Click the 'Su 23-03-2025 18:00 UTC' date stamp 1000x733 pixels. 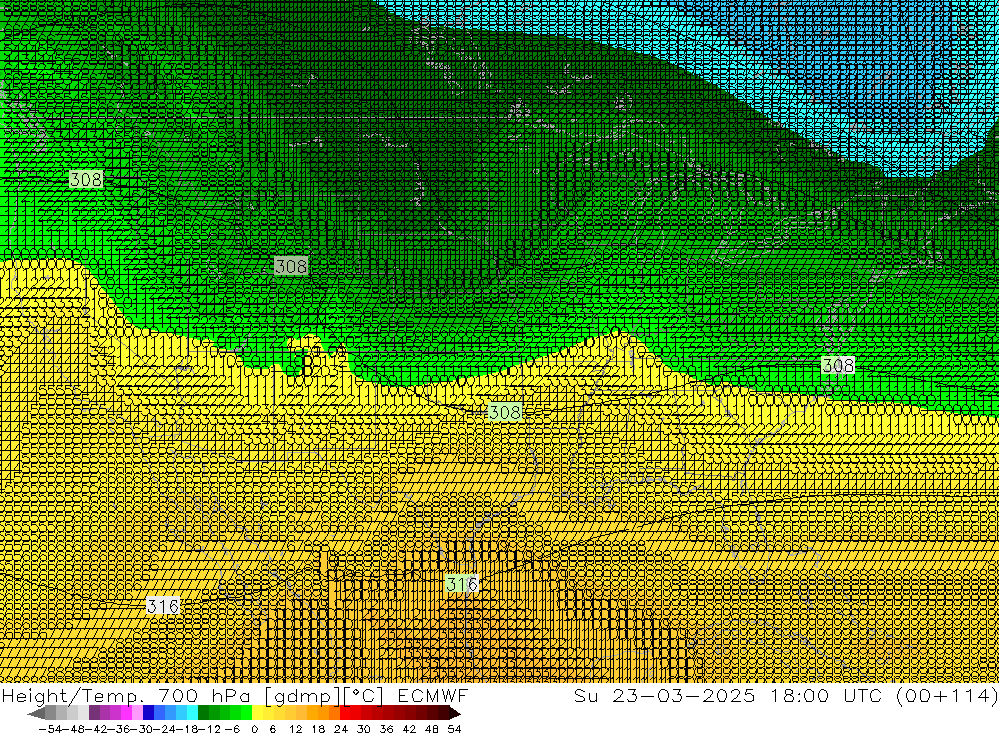(727, 695)
